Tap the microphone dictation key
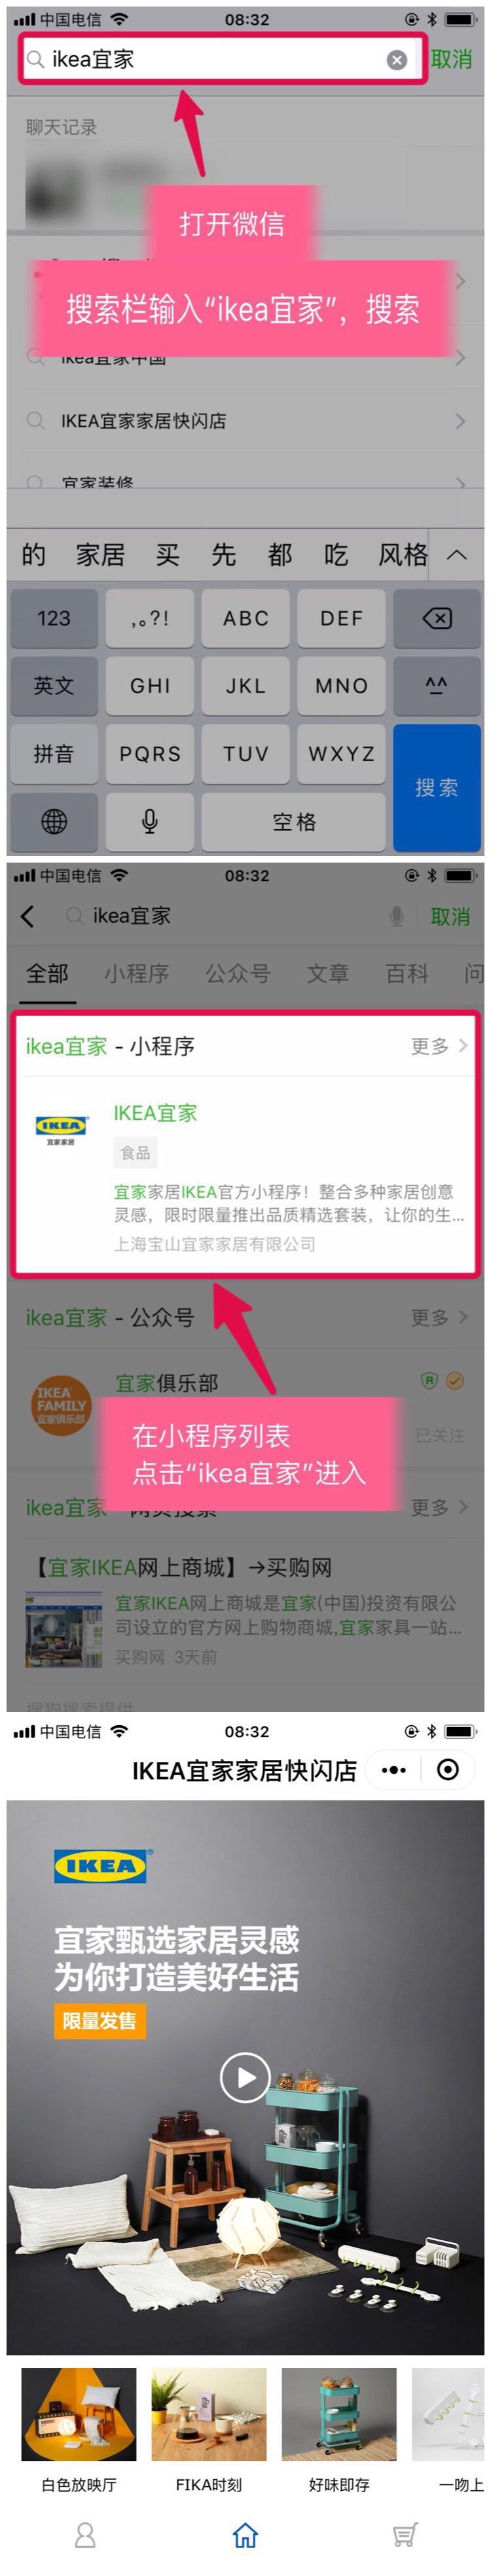The height and width of the screenshot is (2576, 491). pyautogui.click(x=150, y=822)
